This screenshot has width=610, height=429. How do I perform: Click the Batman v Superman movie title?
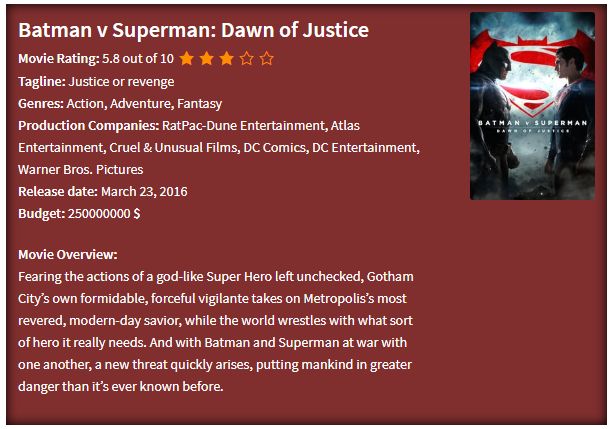pyautogui.click(x=193, y=30)
